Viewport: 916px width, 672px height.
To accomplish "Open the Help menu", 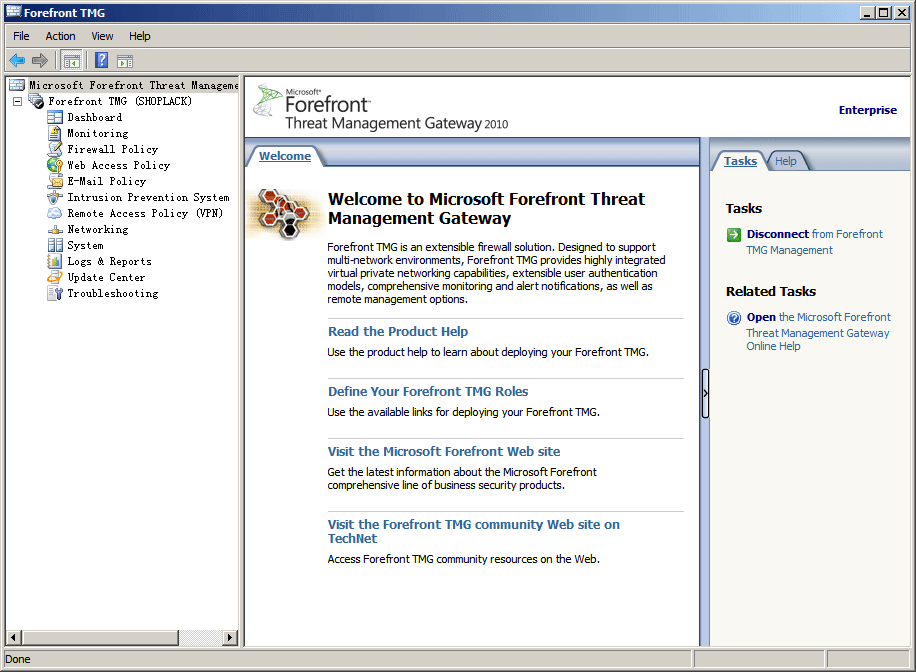I will (x=140, y=36).
